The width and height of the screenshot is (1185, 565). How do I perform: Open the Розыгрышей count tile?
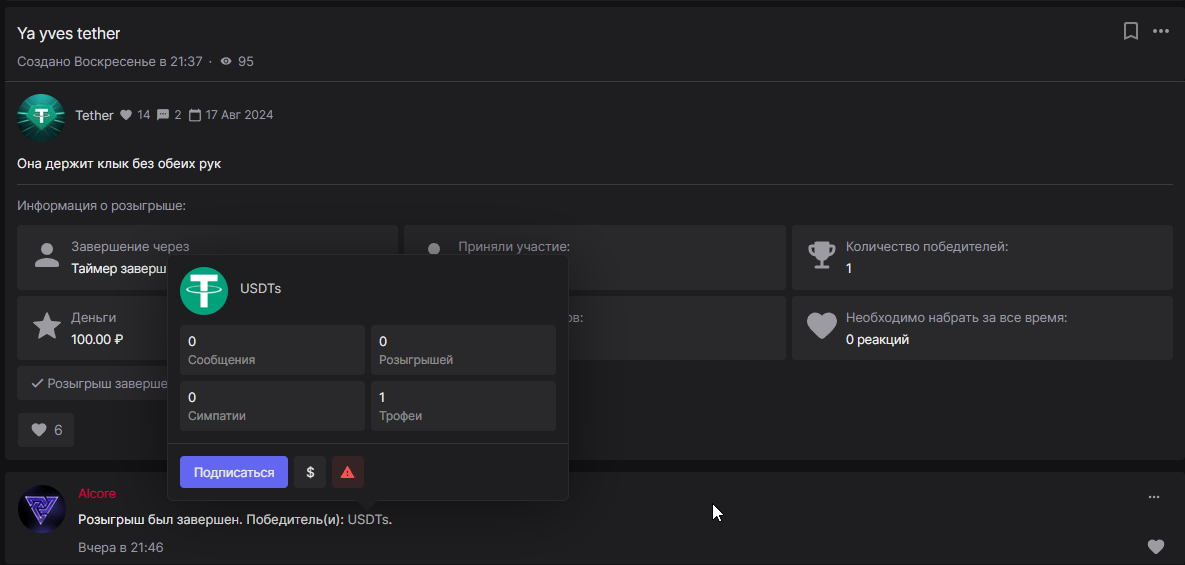462,350
